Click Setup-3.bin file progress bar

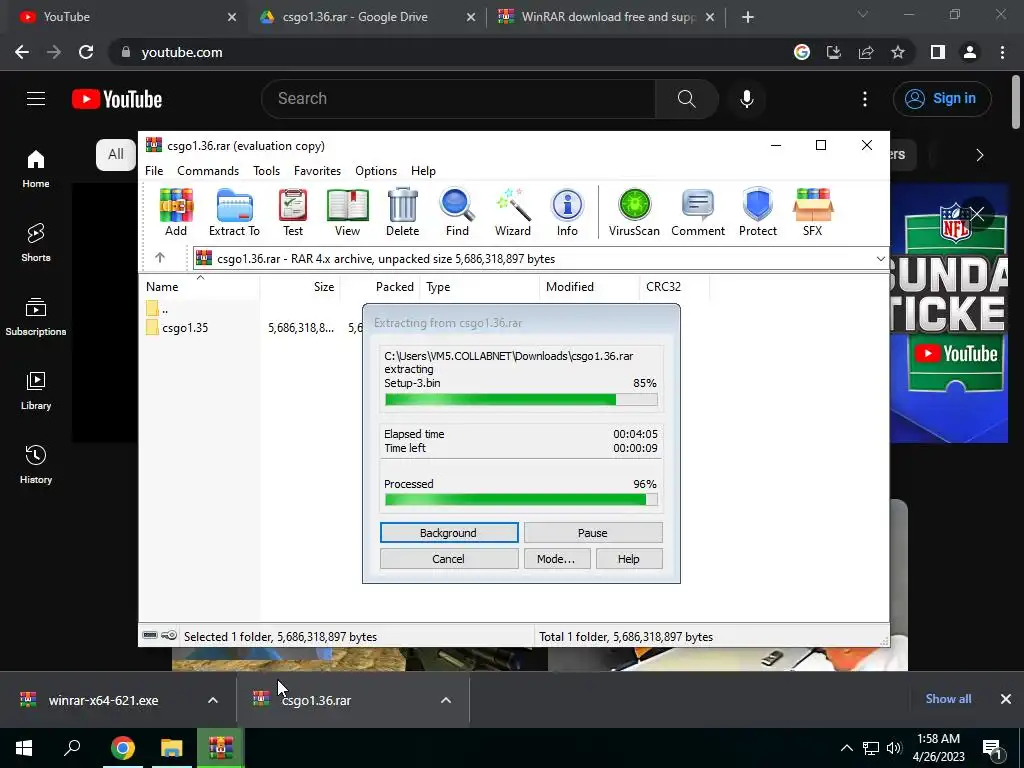[521, 400]
